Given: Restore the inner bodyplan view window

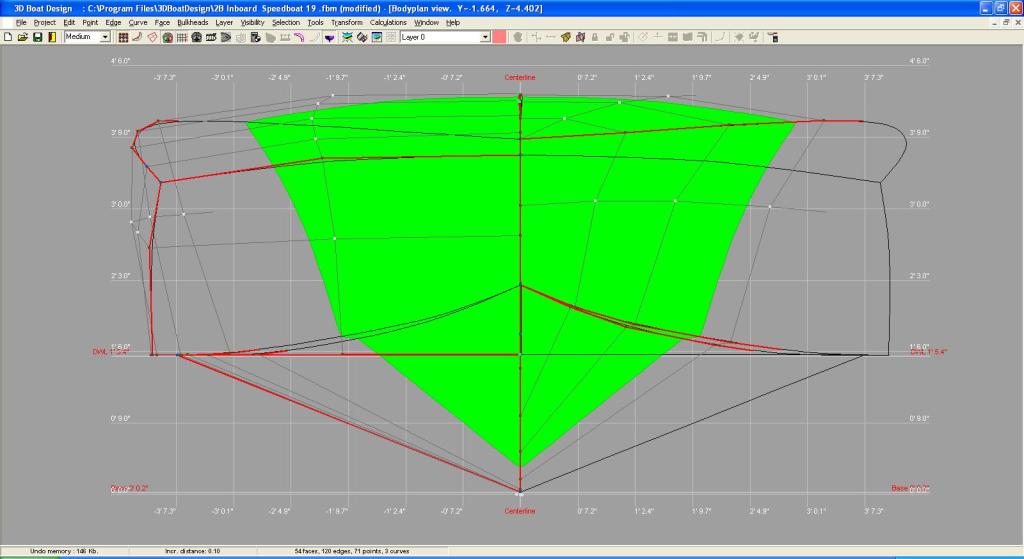Looking at the screenshot, I should (1000, 22).
